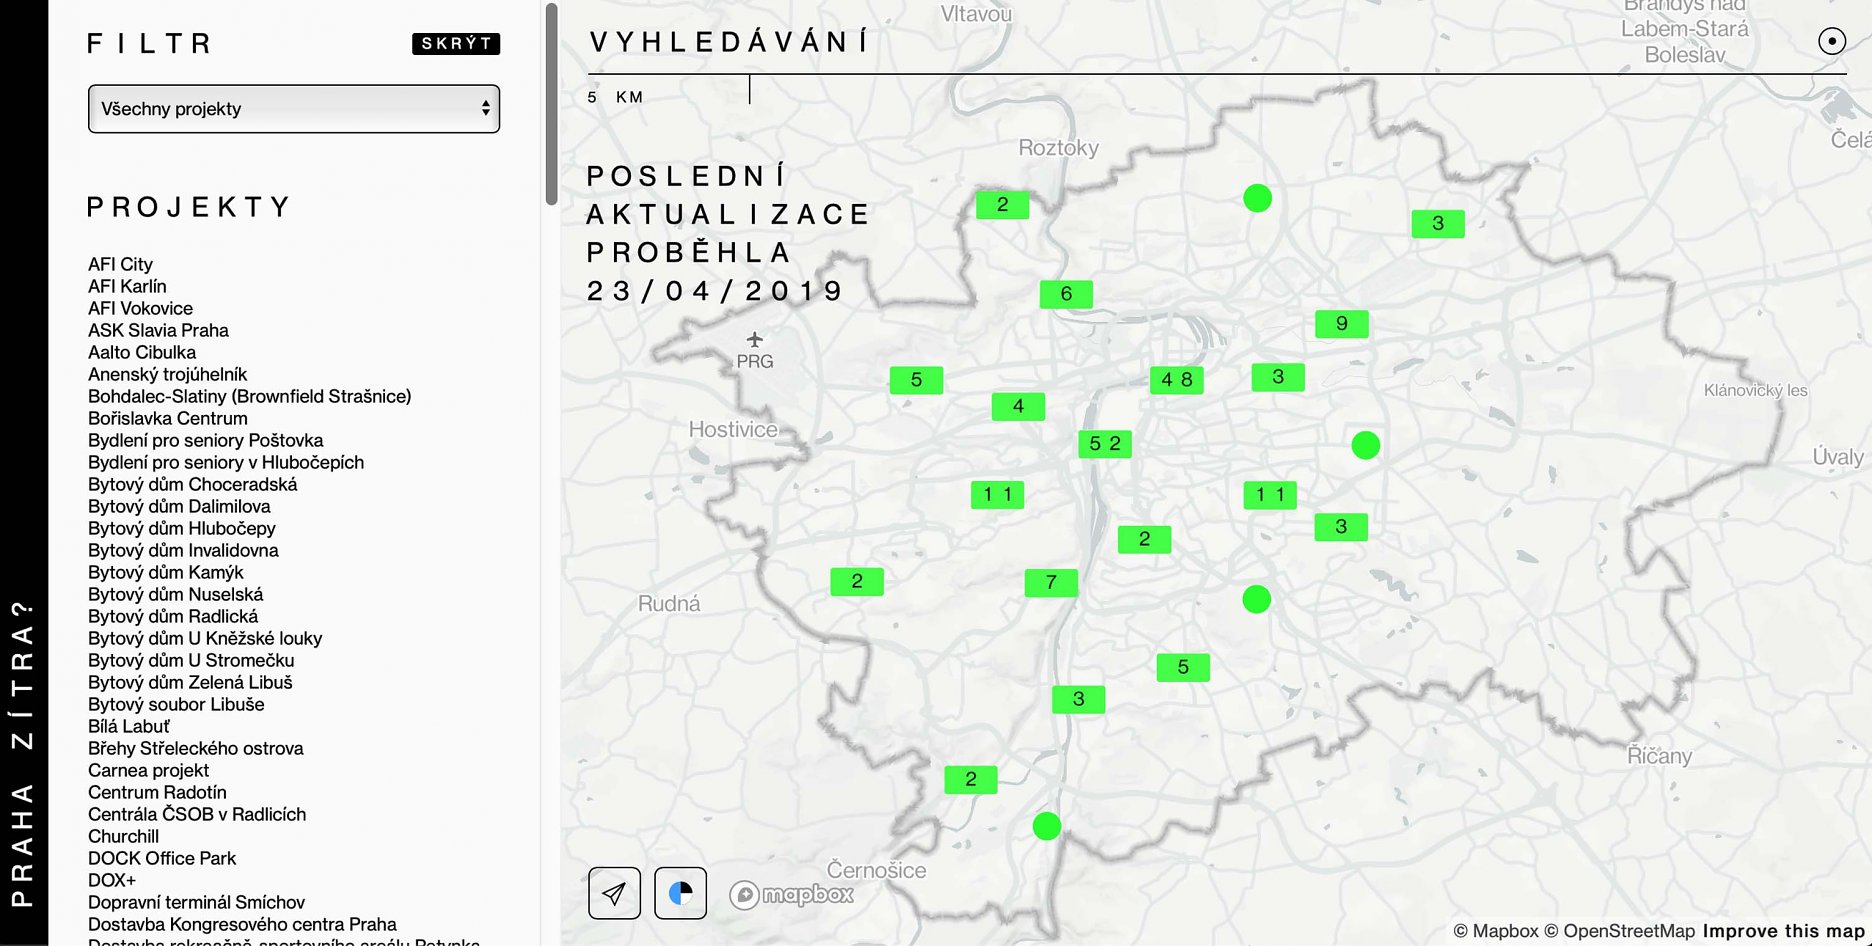Select the green cluster marker labeled 9
This screenshot has width=1872, height=946.
pos(1341,324)
